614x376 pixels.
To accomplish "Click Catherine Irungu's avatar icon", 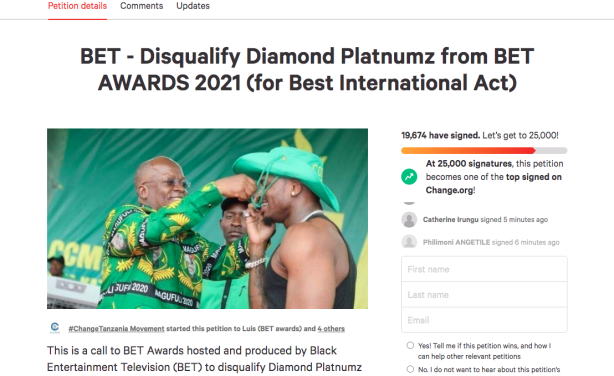I will 409,219.
